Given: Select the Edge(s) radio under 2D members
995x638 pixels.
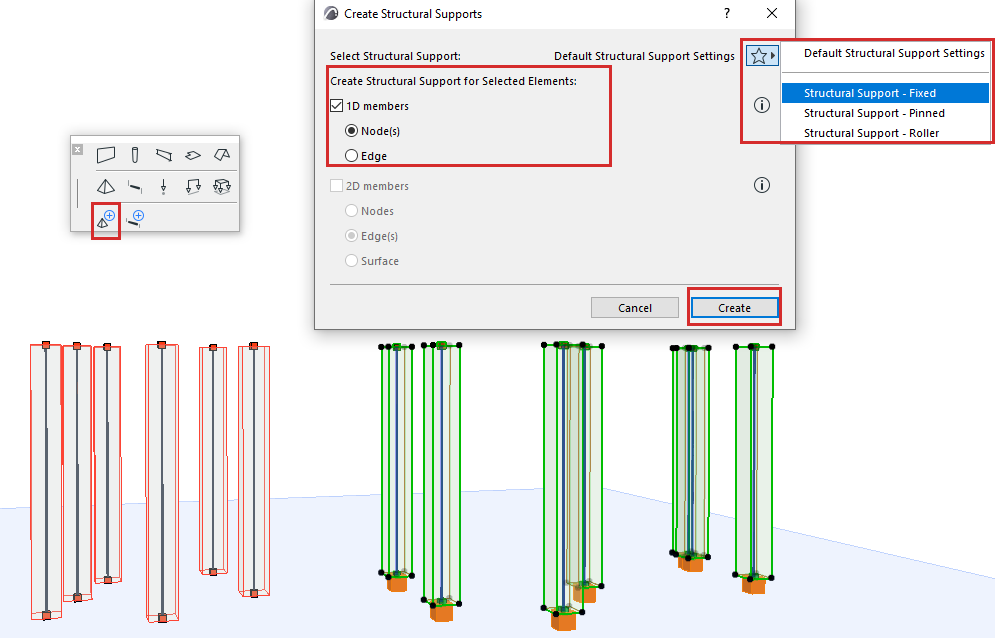Looking at the screenshot, I should click(351, 236).
